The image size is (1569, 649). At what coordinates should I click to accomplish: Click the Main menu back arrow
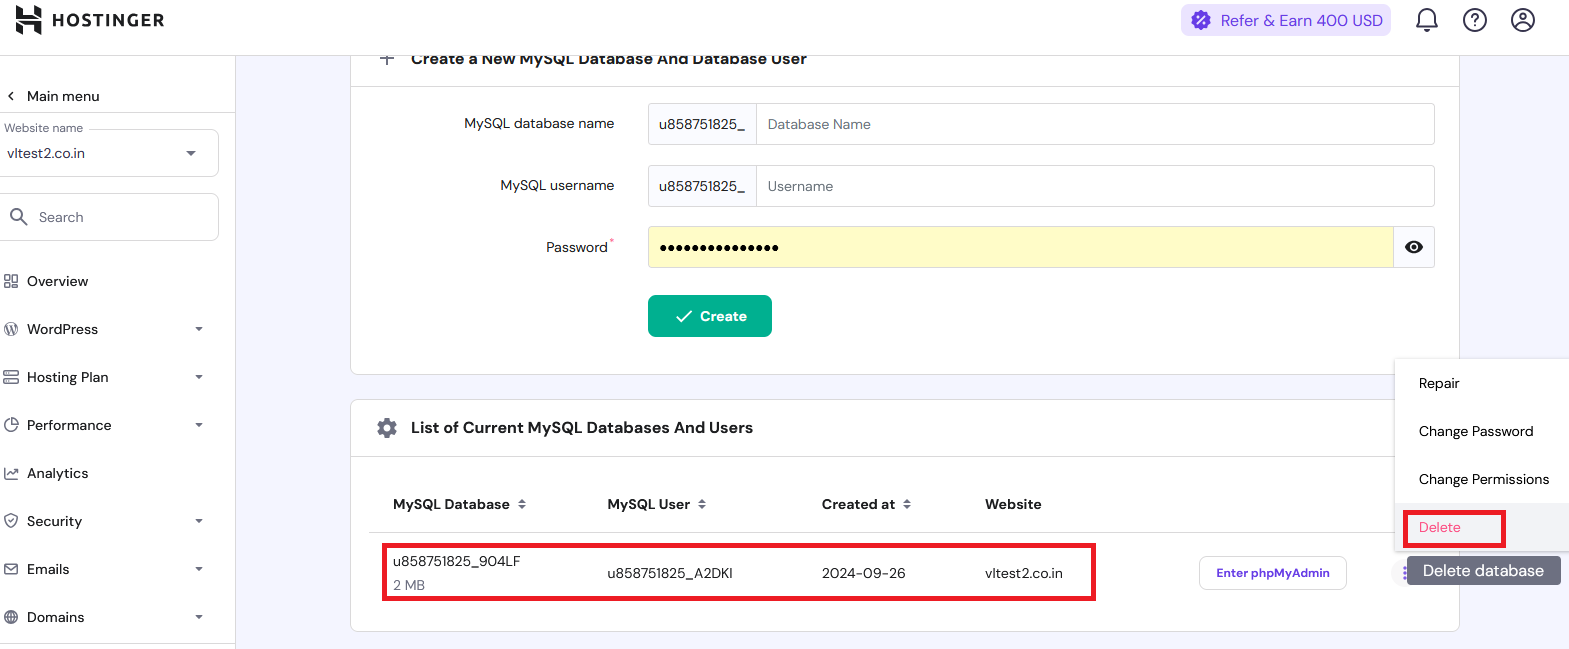(x=11, y=96)
